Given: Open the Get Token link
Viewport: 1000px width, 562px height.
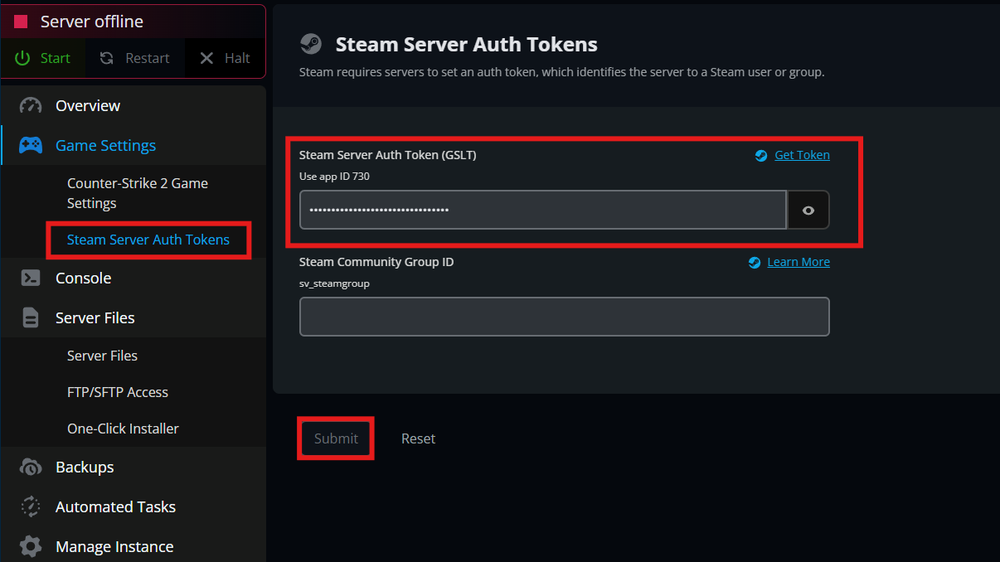Looking at the screenshot, I should coord(802,155).
